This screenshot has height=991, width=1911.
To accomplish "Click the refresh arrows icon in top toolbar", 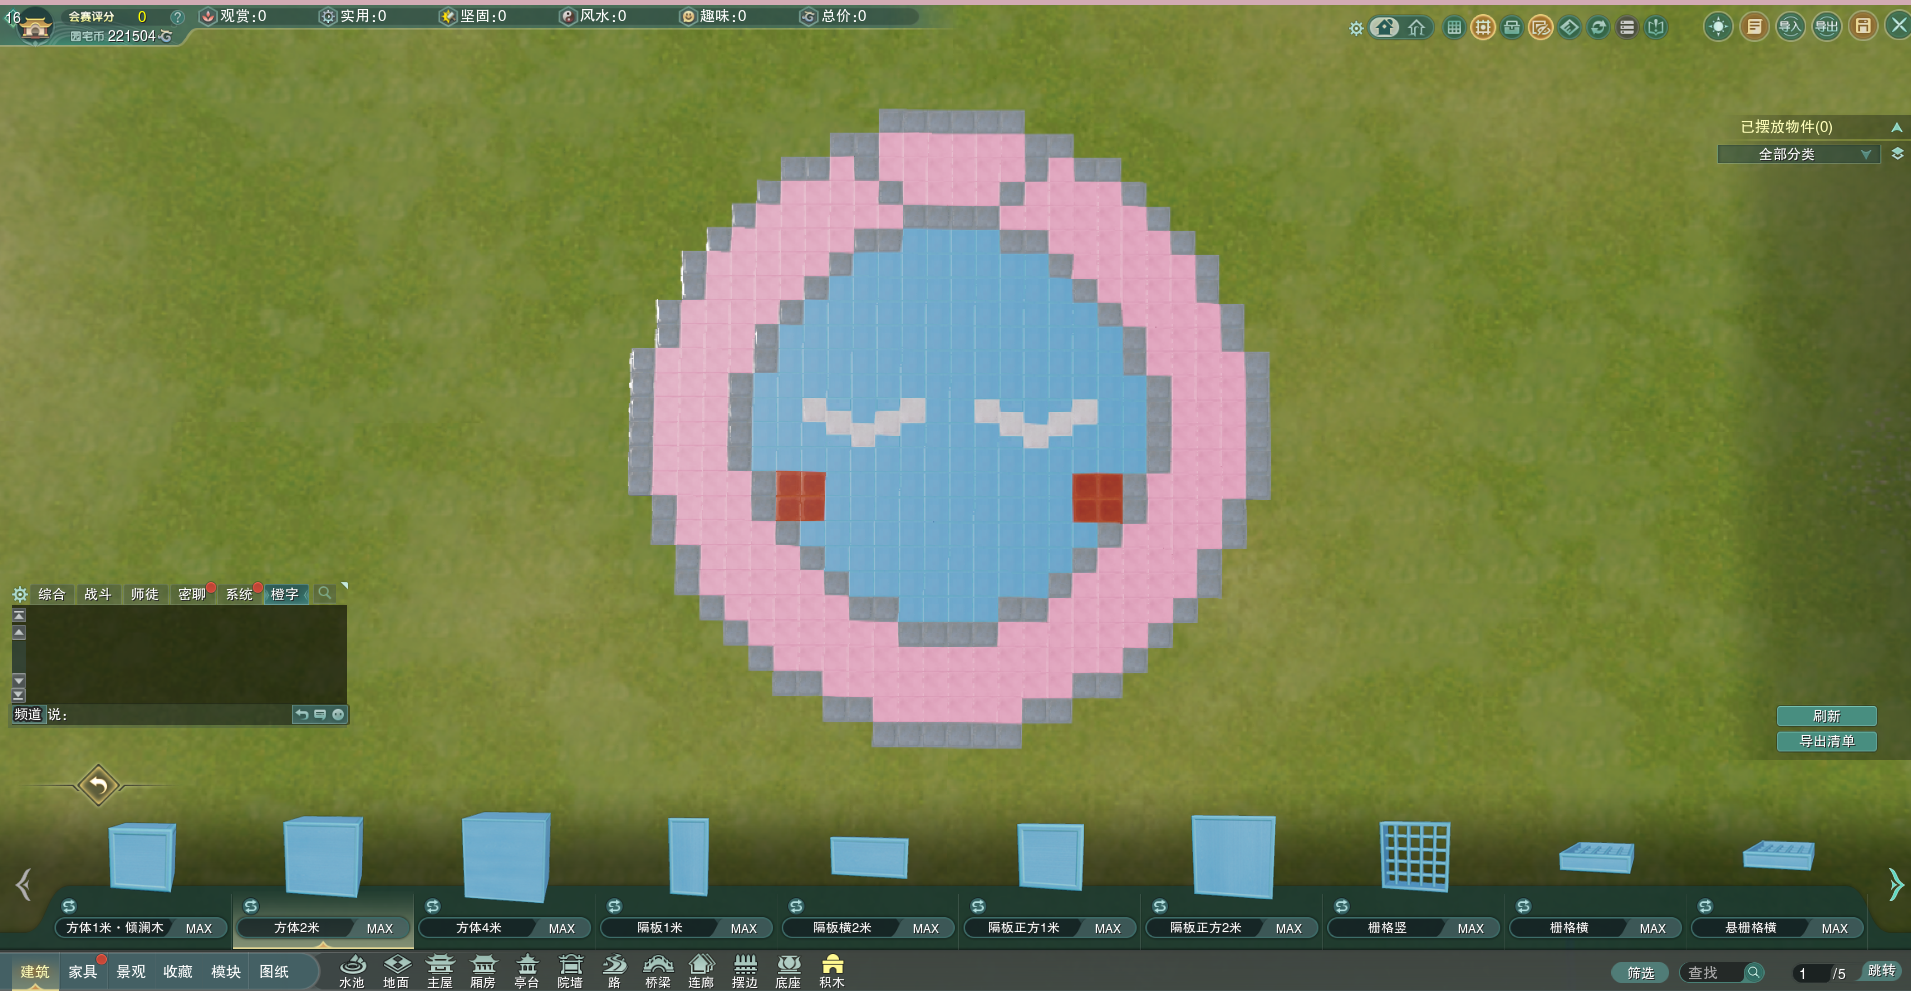I will point(1598,28).
